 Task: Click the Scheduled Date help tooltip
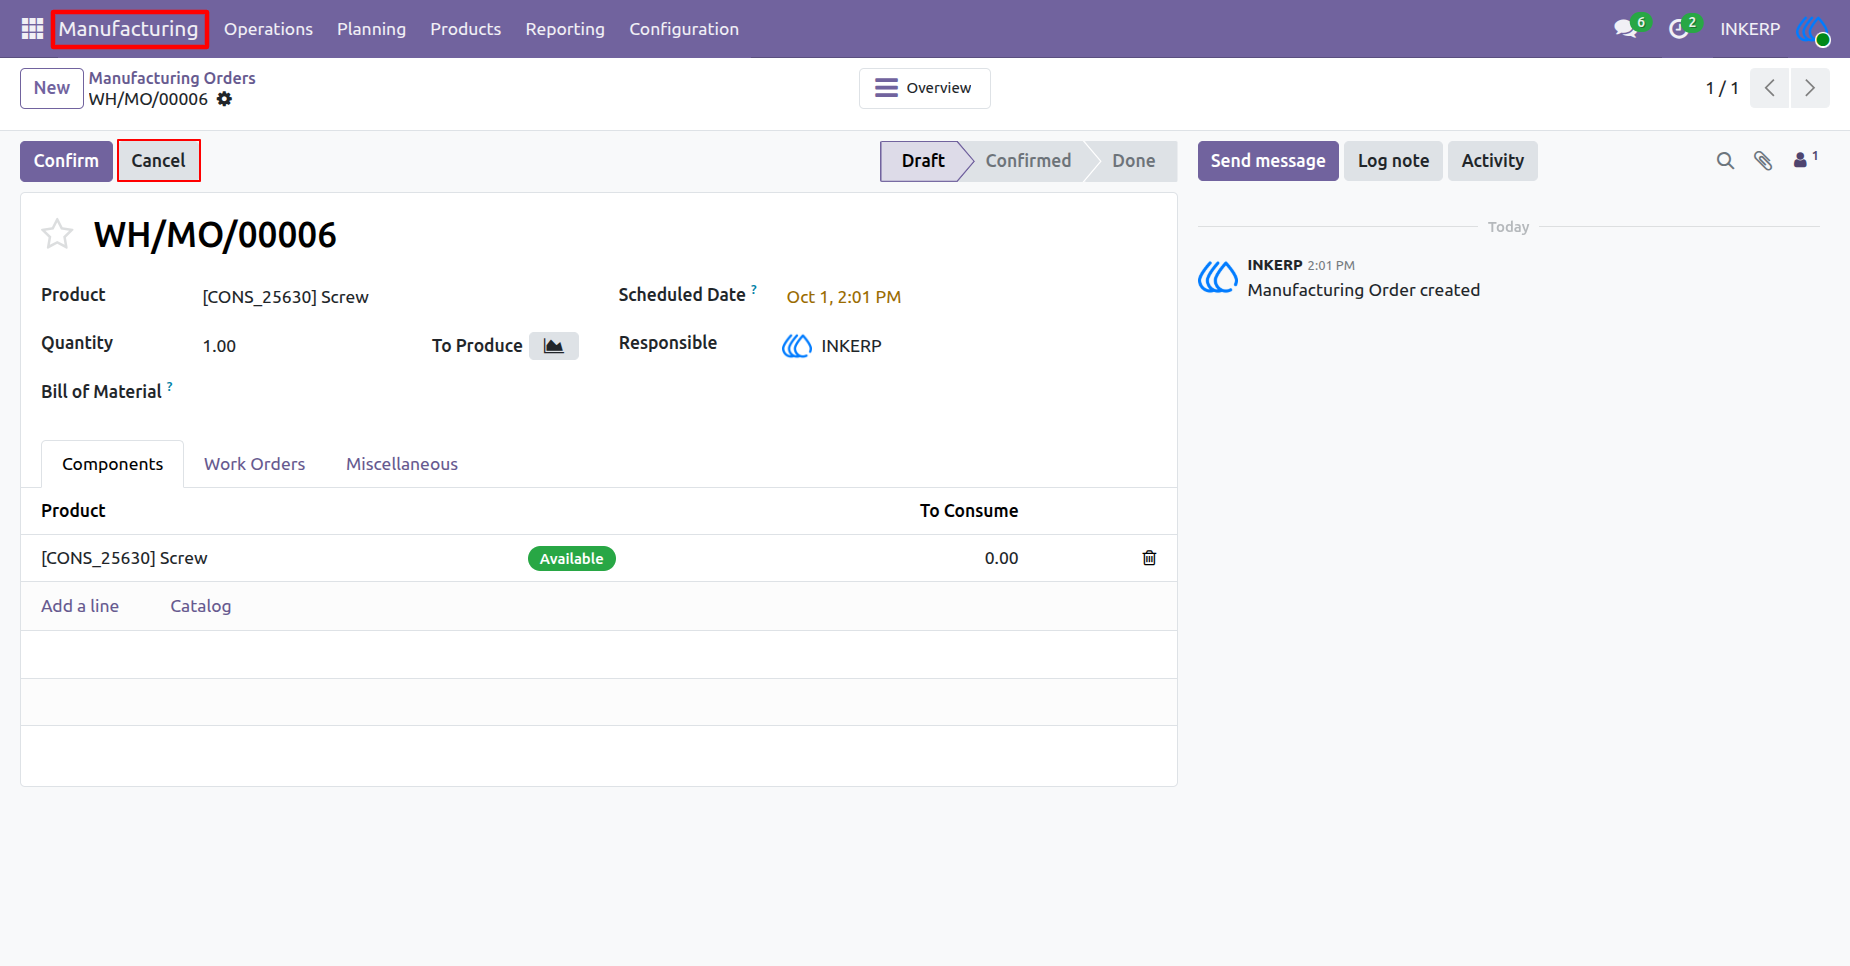754,289
